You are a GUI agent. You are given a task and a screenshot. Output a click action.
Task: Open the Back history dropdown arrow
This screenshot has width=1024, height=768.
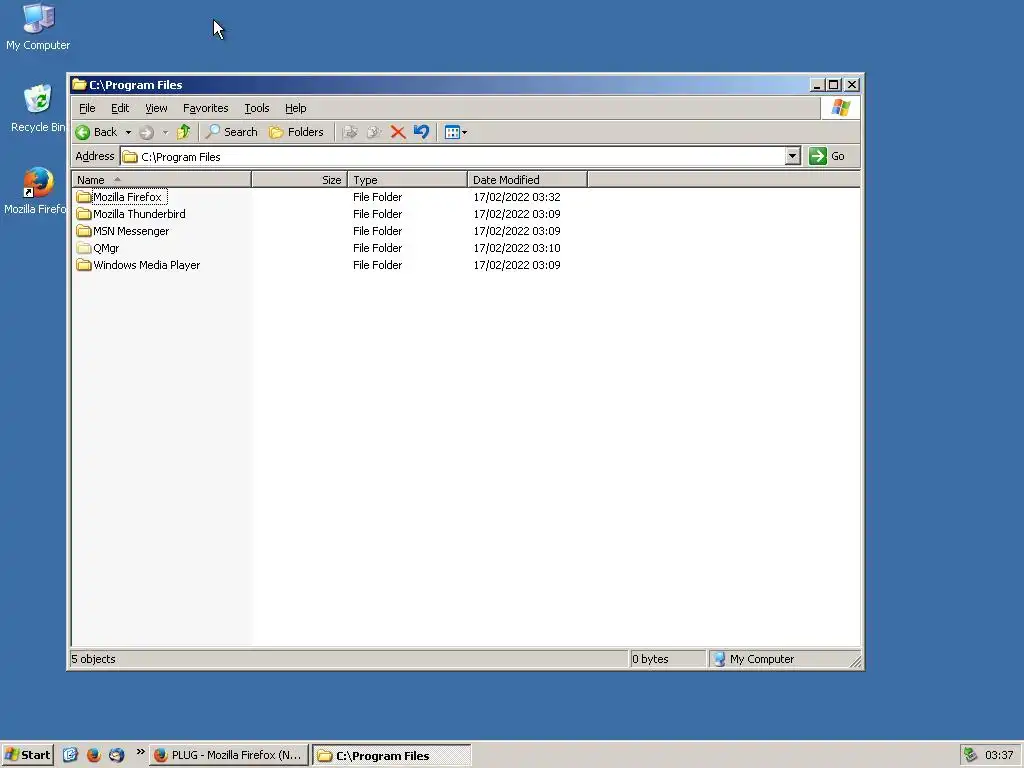click(128, 133)
